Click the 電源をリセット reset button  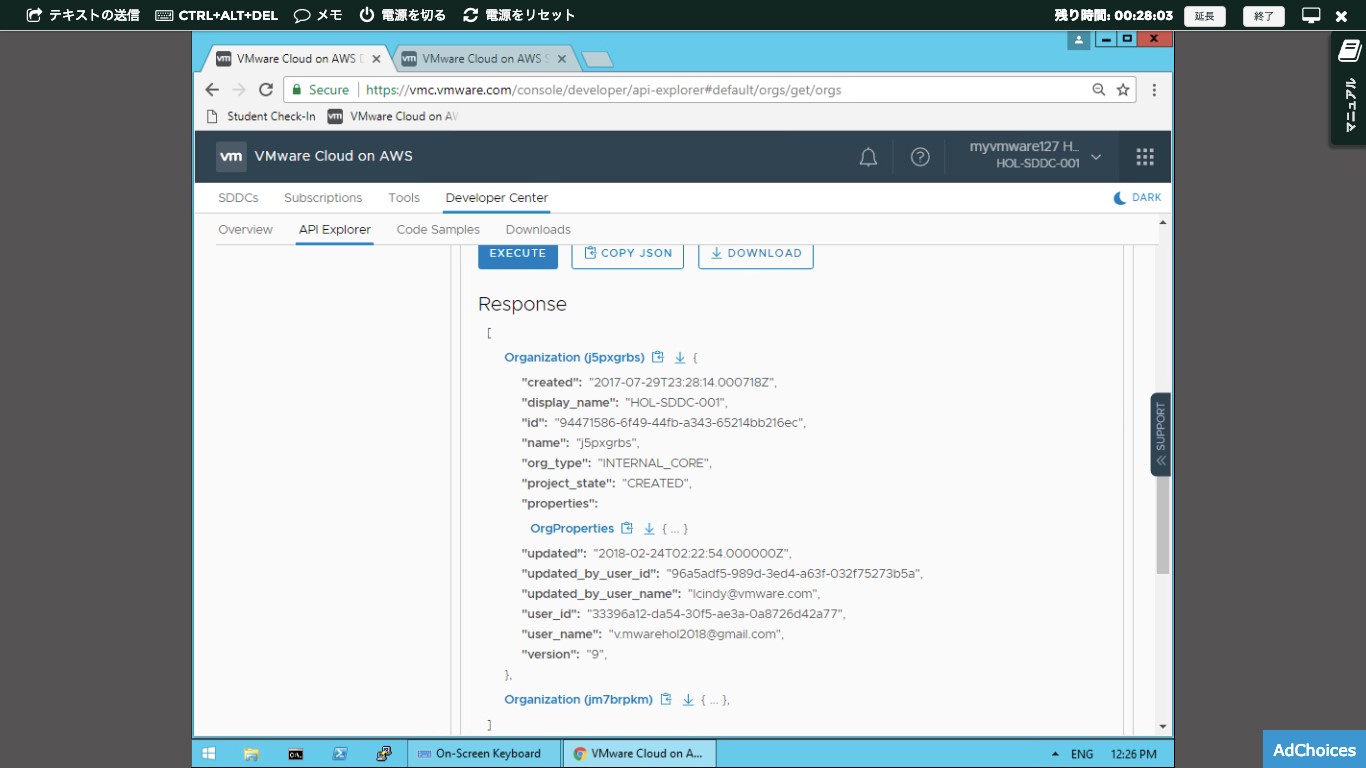519,15
